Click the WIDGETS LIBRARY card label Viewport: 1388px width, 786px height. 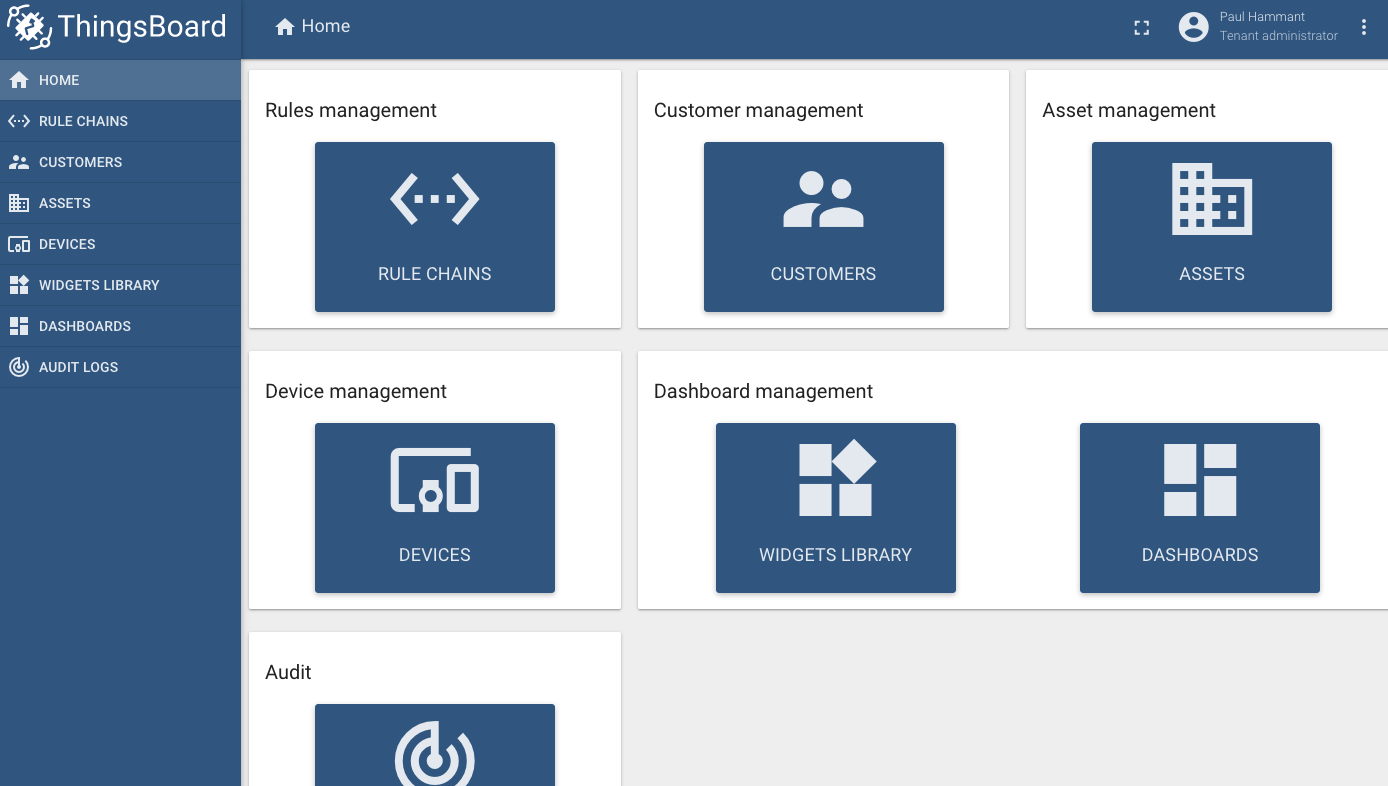coord(836,555)
